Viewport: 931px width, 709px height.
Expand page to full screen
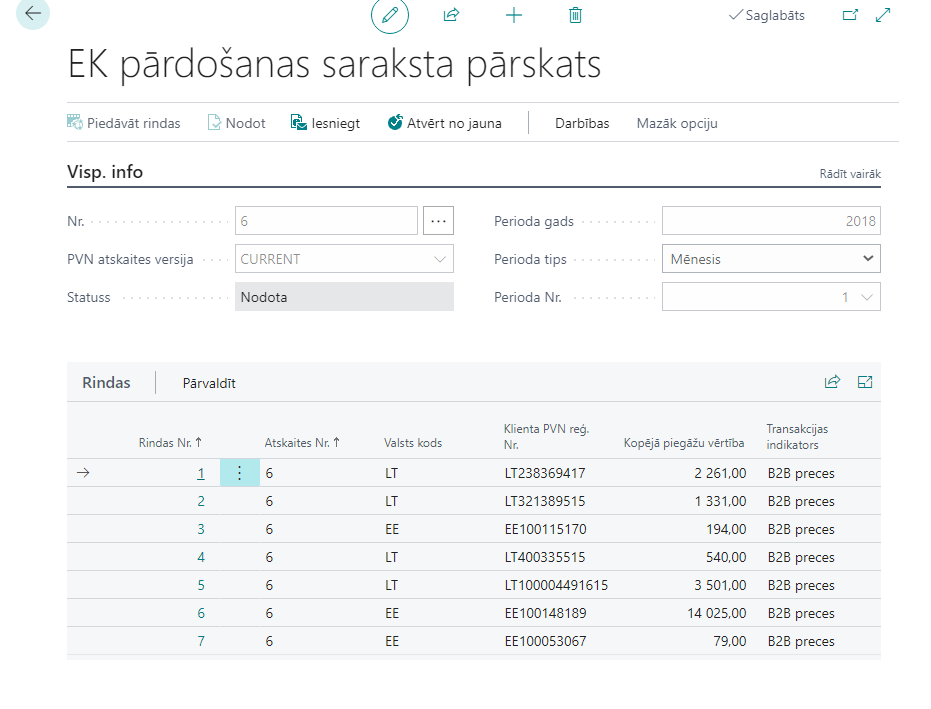click(x=883, y=15)
